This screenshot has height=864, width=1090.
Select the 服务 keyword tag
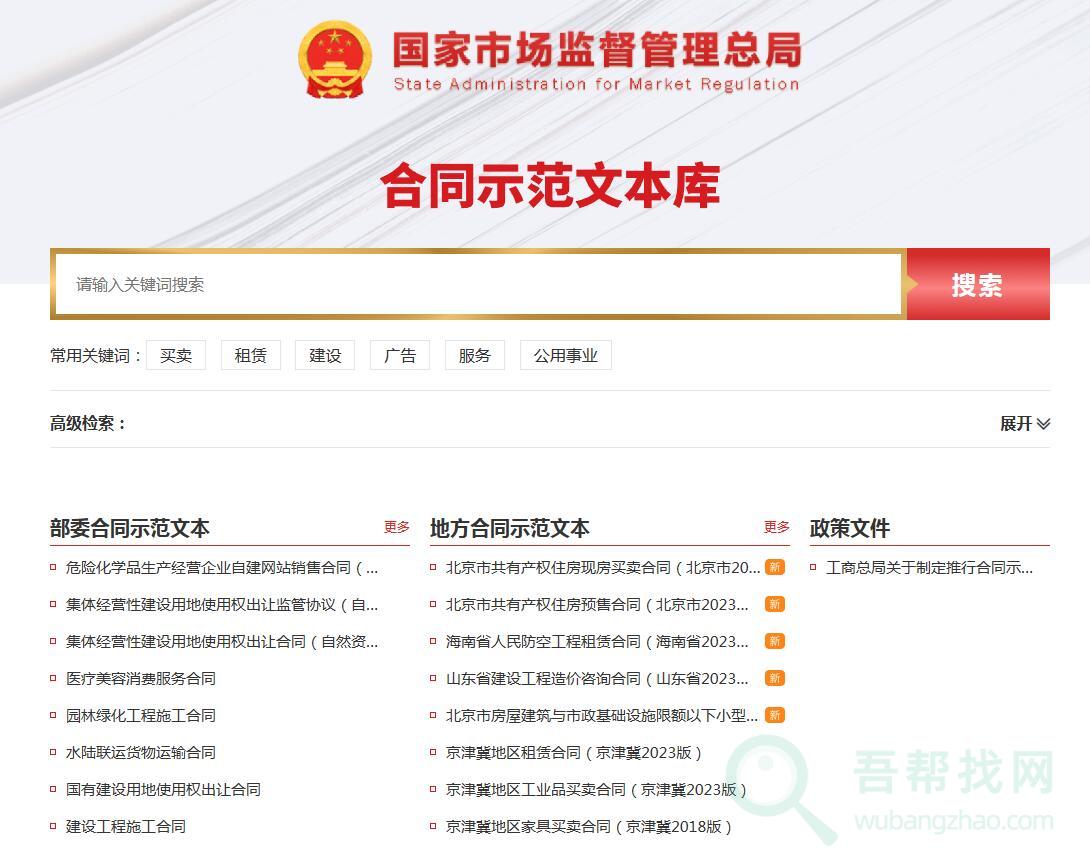click(475, 355)
